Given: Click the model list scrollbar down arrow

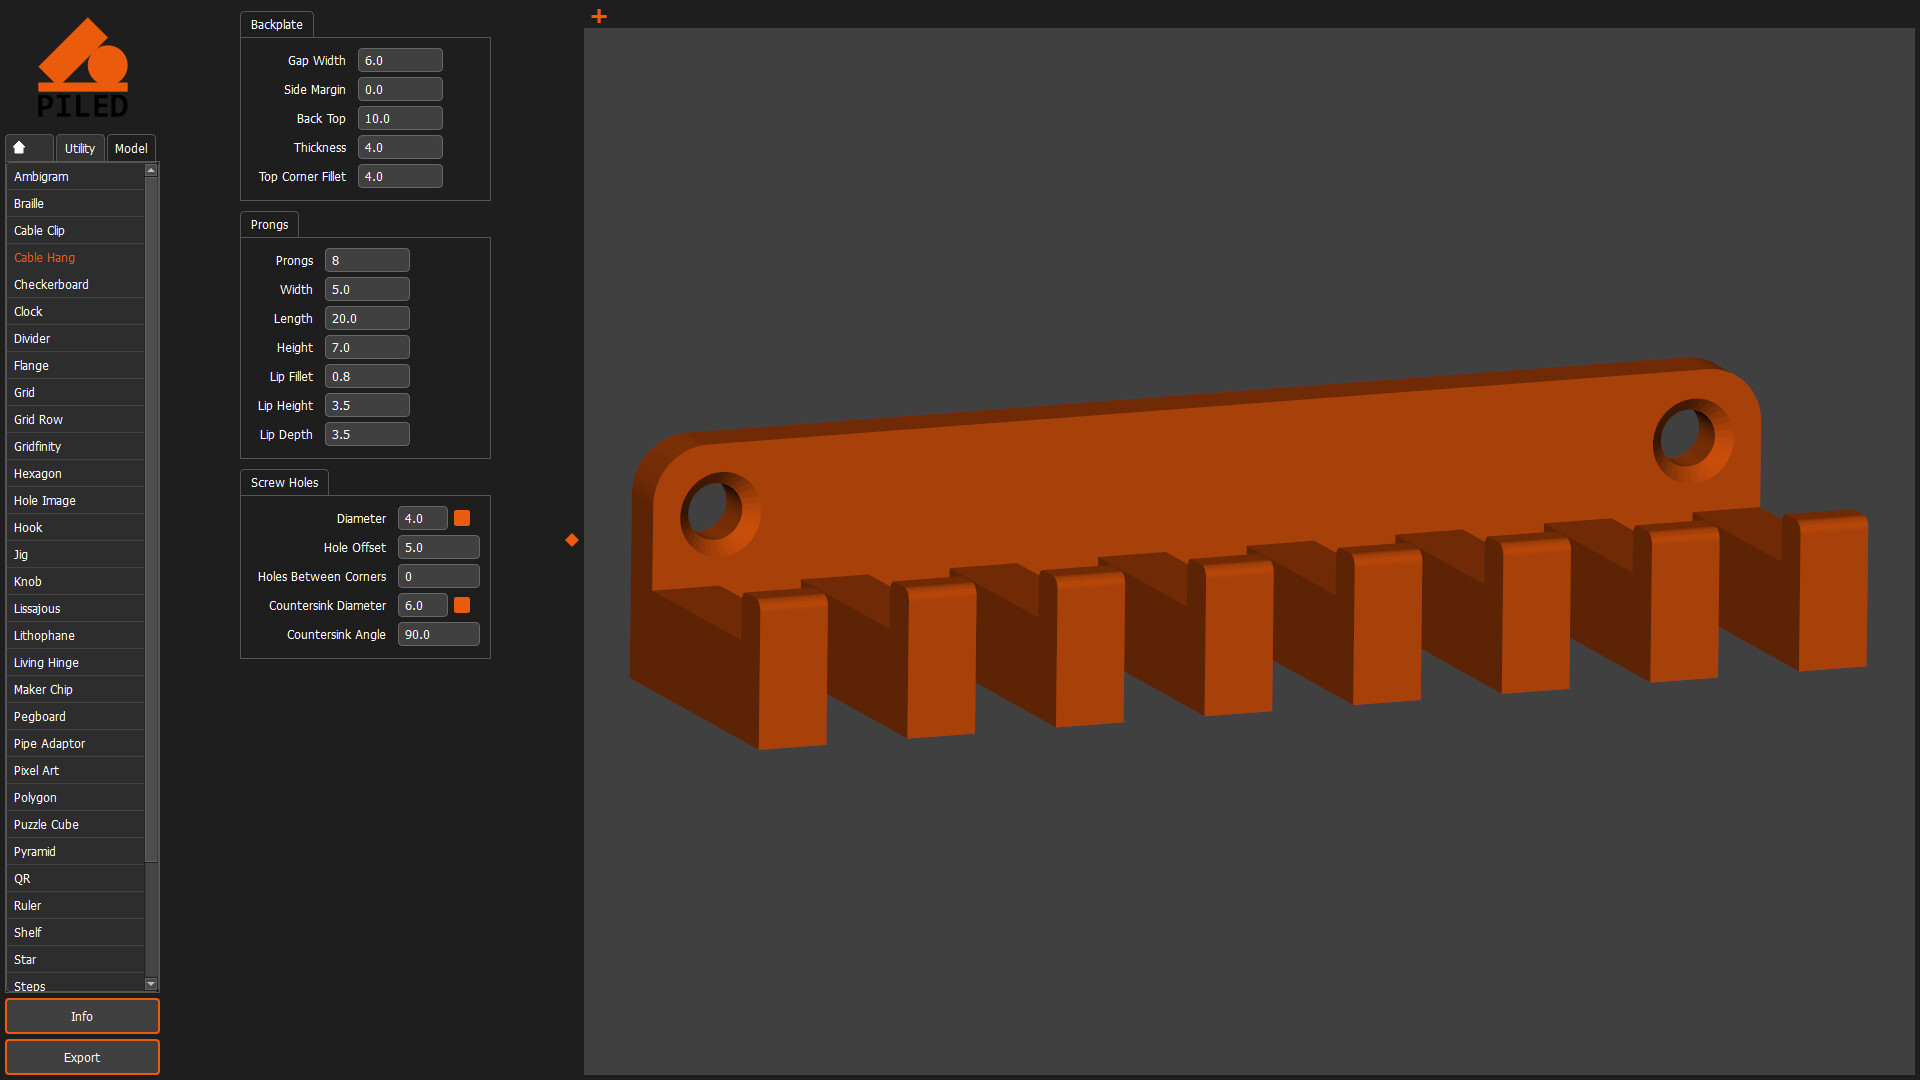Looking at the screenshot, I should point(151,984).
